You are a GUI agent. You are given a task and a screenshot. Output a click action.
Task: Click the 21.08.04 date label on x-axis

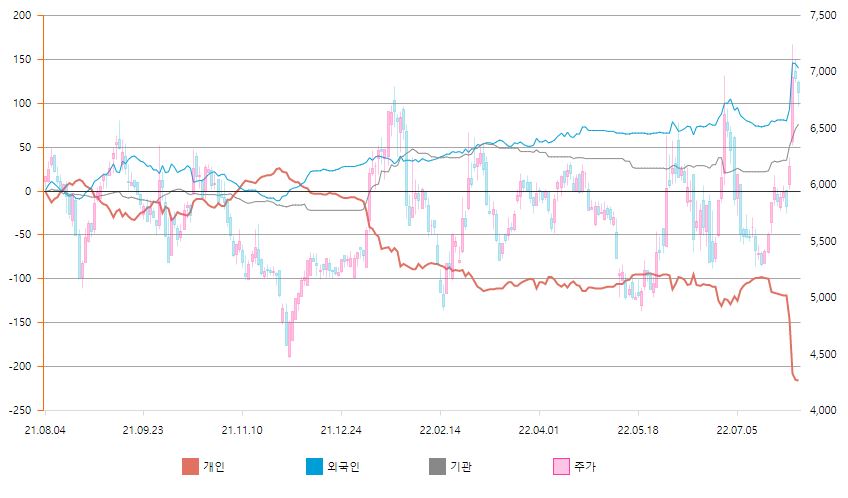pyautogui.click(x=44, y=430)
